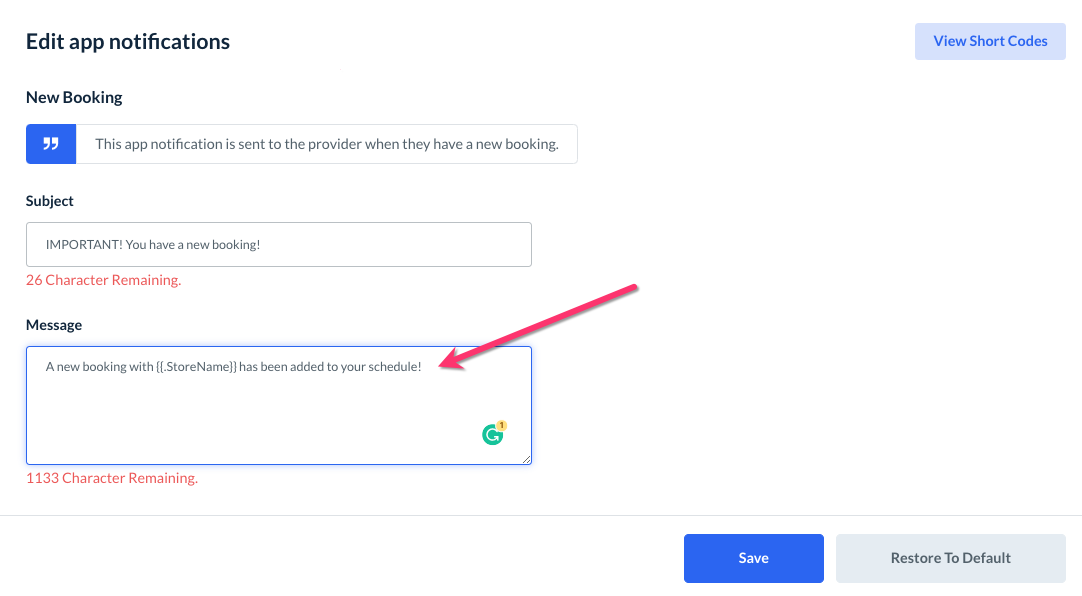This screenshot has width=1082, height=596.
Task: Click the yellow Grammarly suggestion count badge
Action: coord(501,426)
